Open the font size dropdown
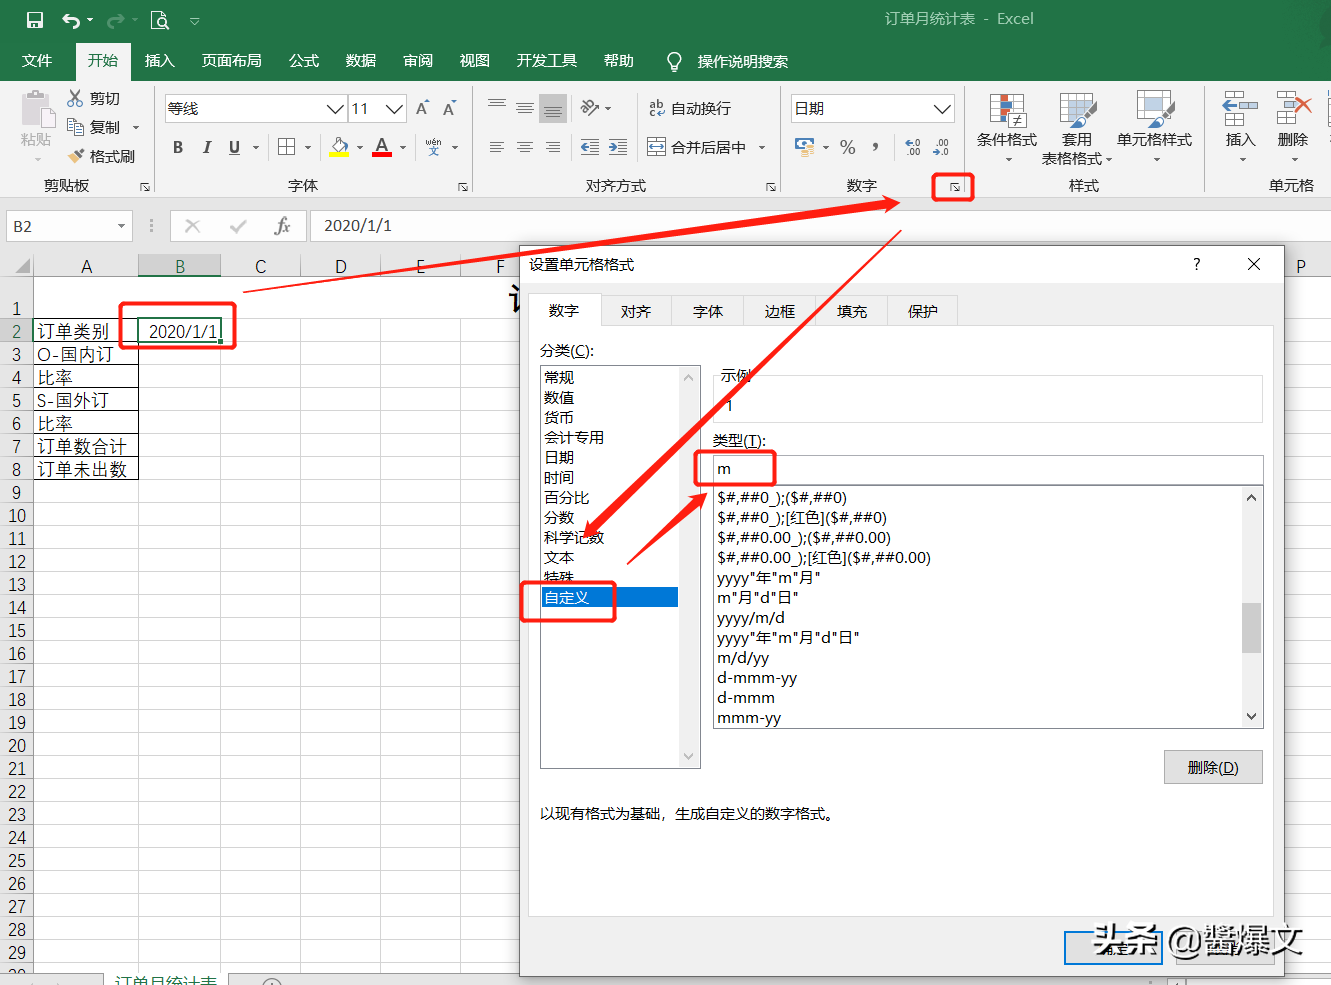The image size is (1331, 985). click(x=395, y=108)
